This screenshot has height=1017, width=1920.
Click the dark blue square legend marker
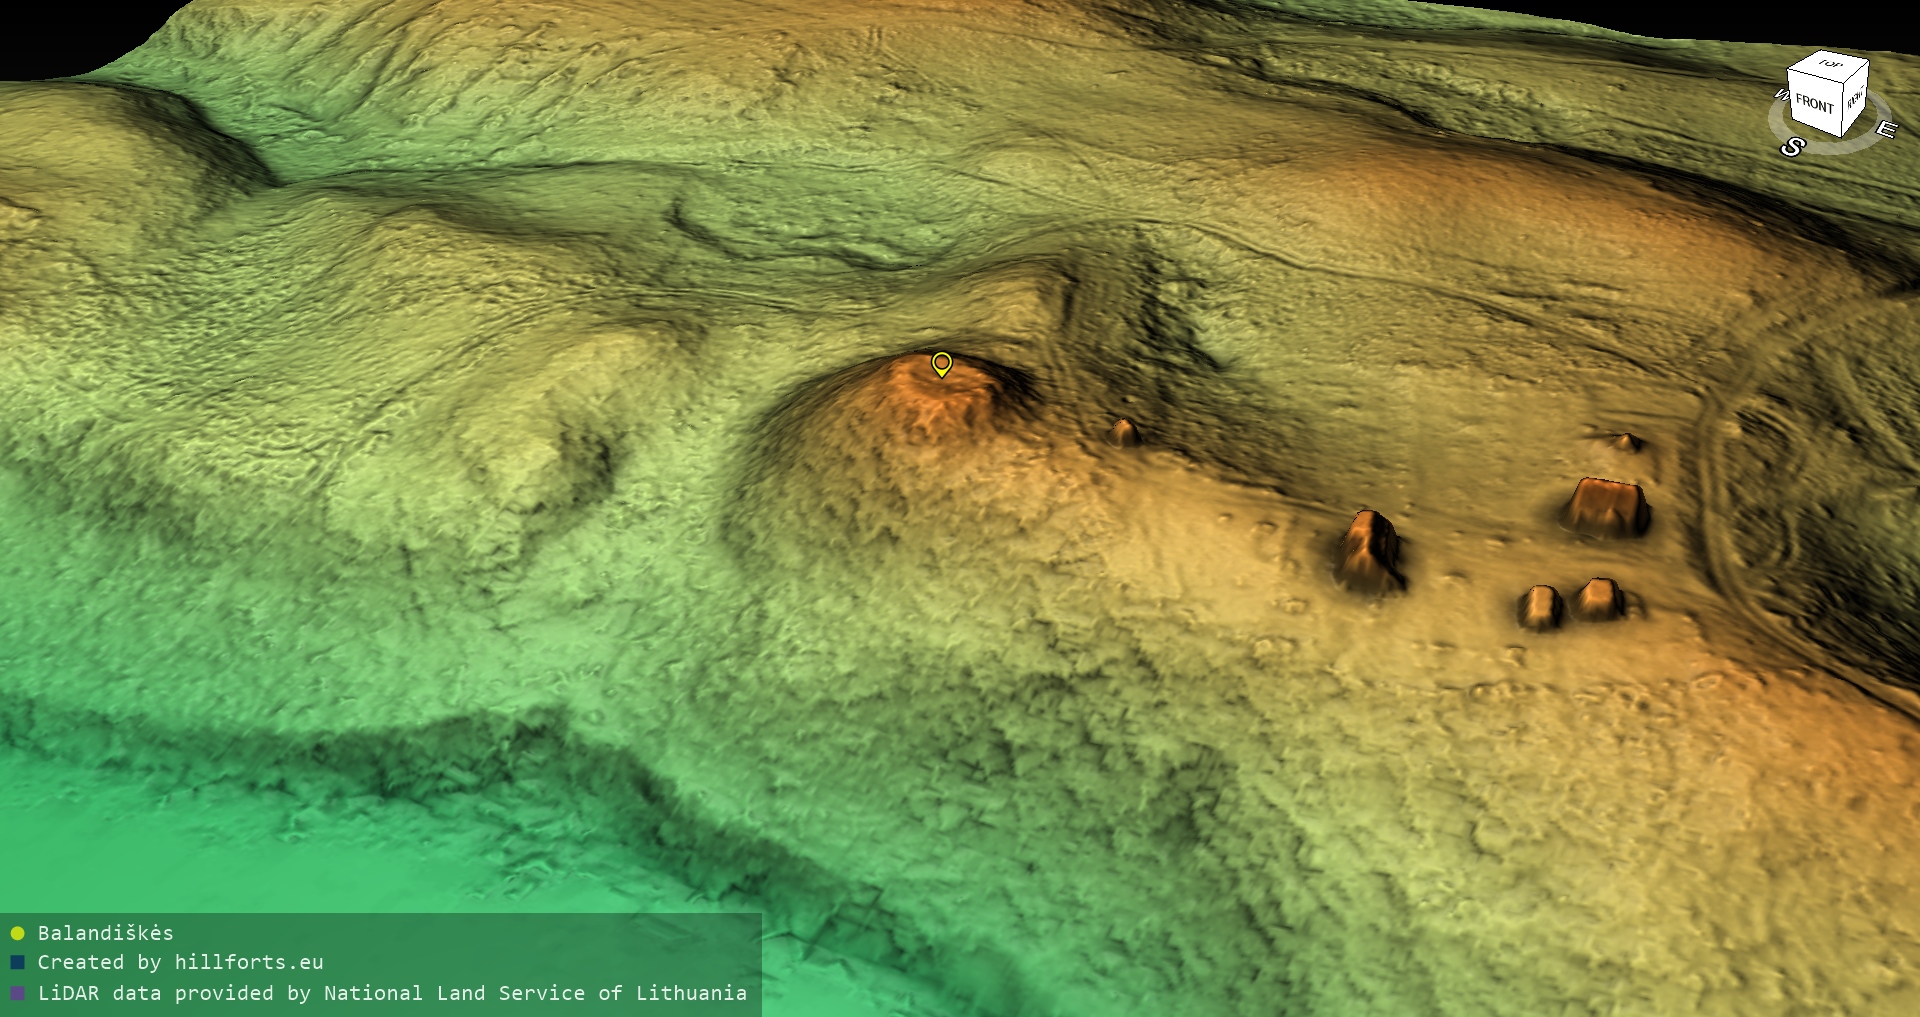(x=17, y=963)
